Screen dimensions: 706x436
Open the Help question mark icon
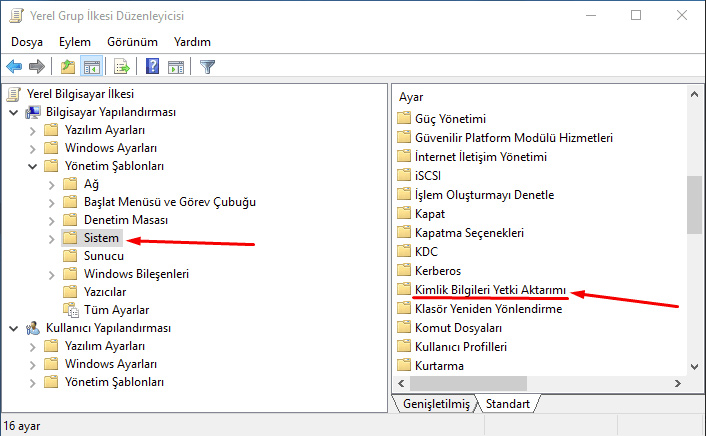153,67
